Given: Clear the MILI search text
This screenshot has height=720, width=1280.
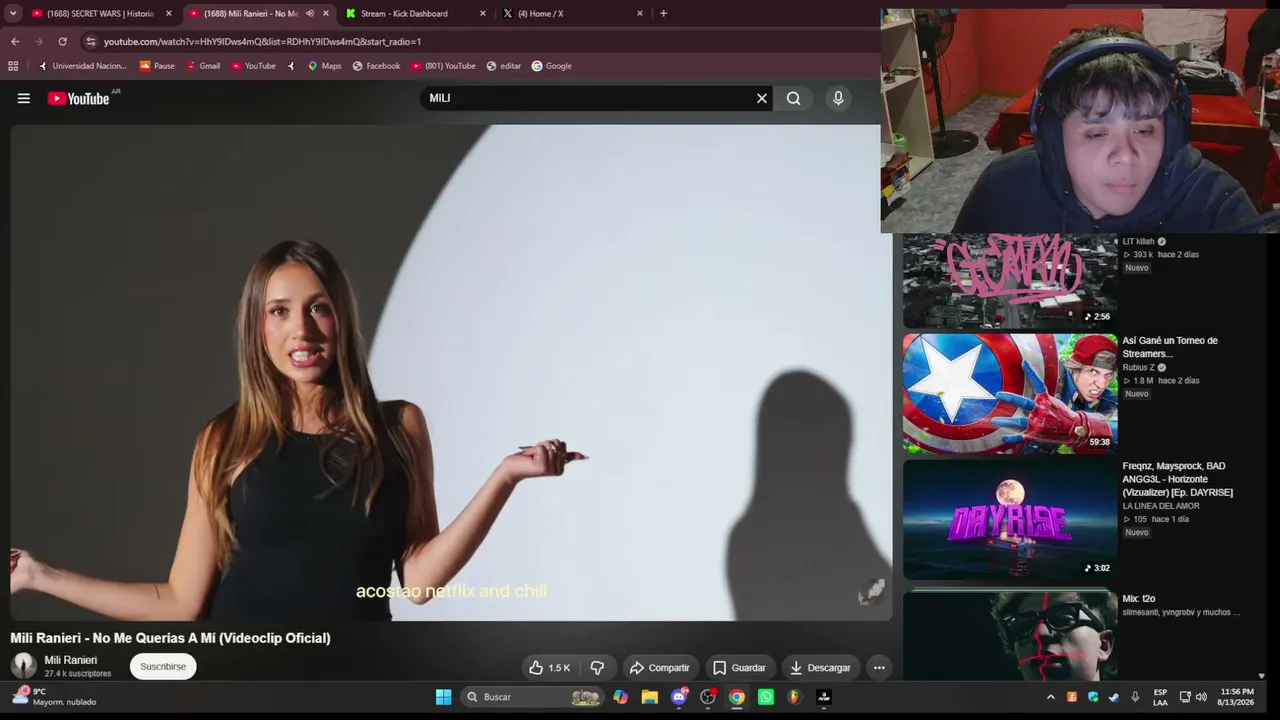Looking at the screenshot, I should click(x=761, y=98).
